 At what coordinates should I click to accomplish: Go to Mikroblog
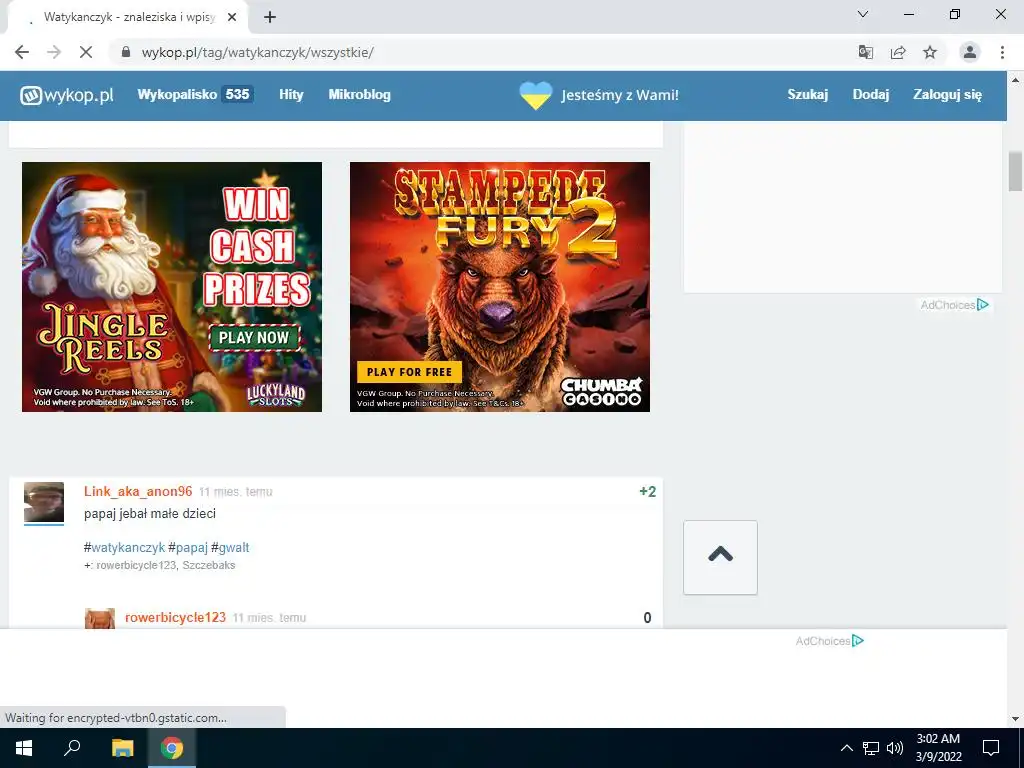tap(359, 95)
